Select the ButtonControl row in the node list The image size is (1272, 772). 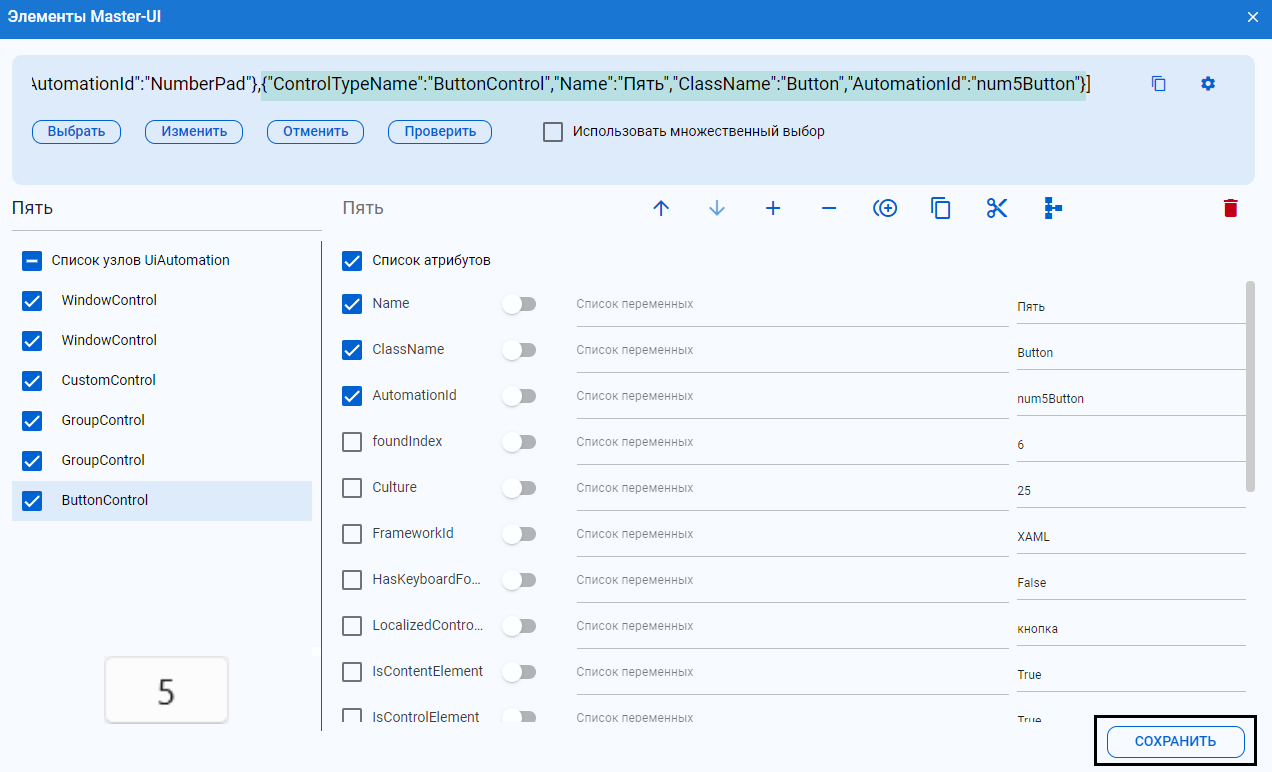click(x=162, y=501)
